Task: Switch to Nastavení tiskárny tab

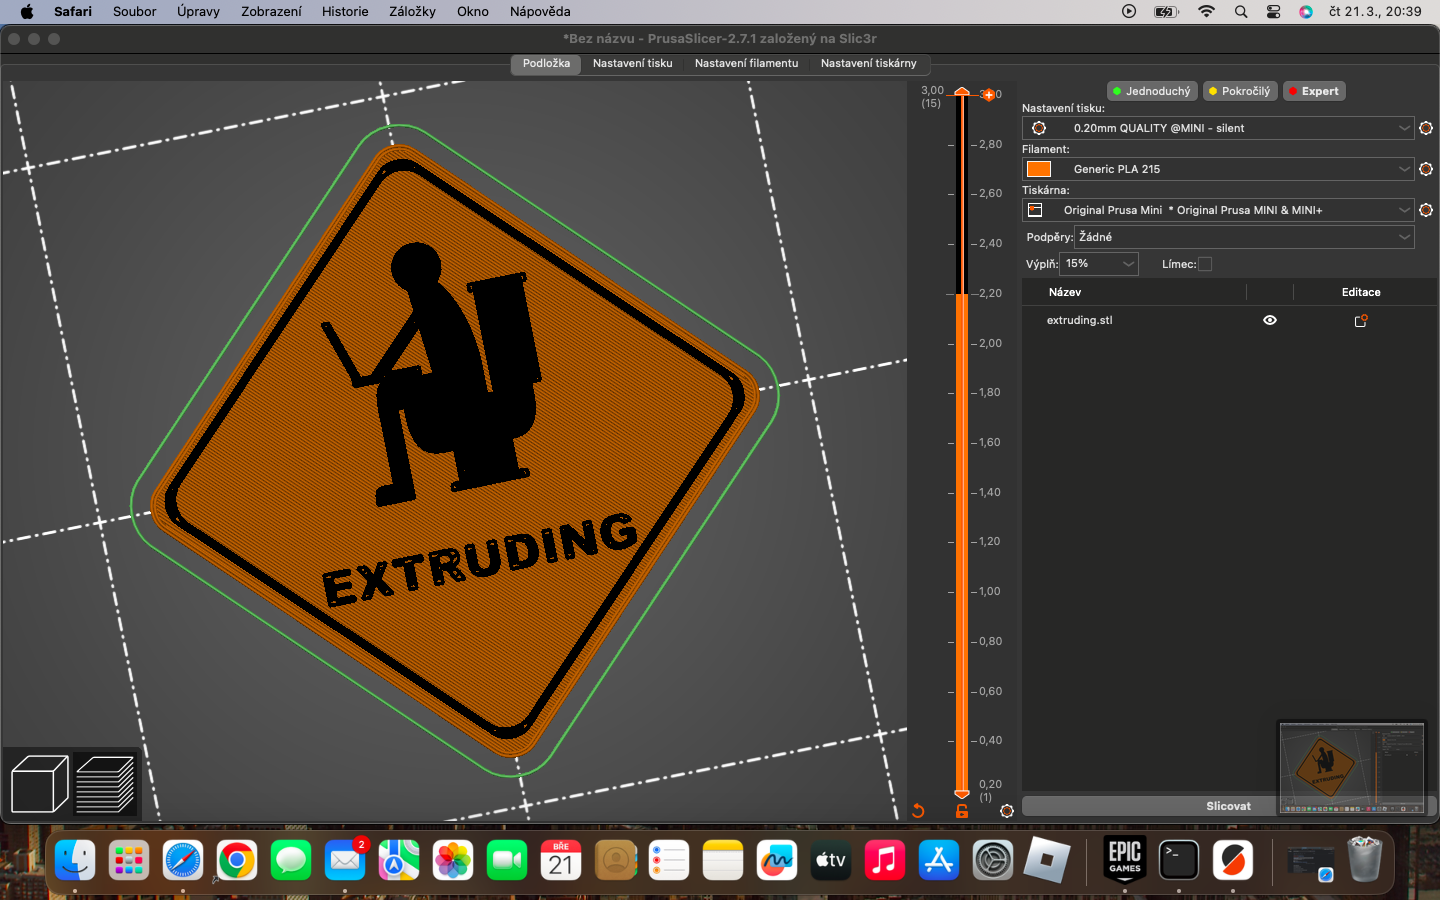Action: click(x=869, y=63)
